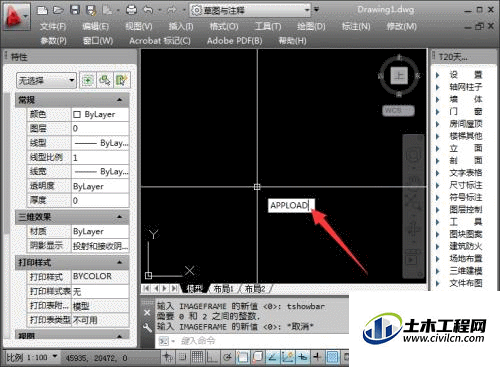
Task: Click the 颜色 ByLayer color field
Action: pyautogui.click(x=100, y=114)
